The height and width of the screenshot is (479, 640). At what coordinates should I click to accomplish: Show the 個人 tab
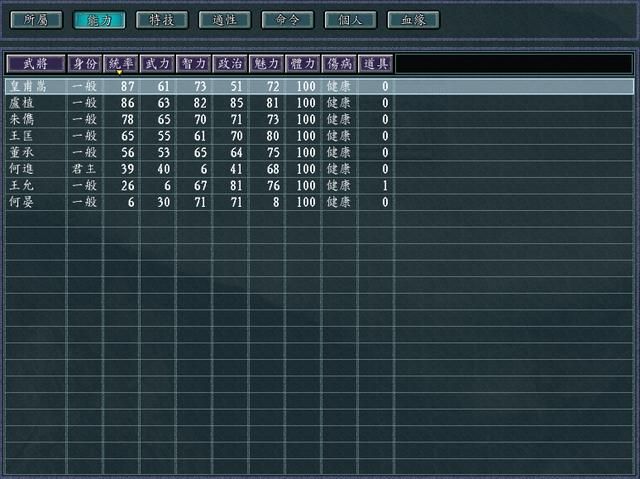350,20
